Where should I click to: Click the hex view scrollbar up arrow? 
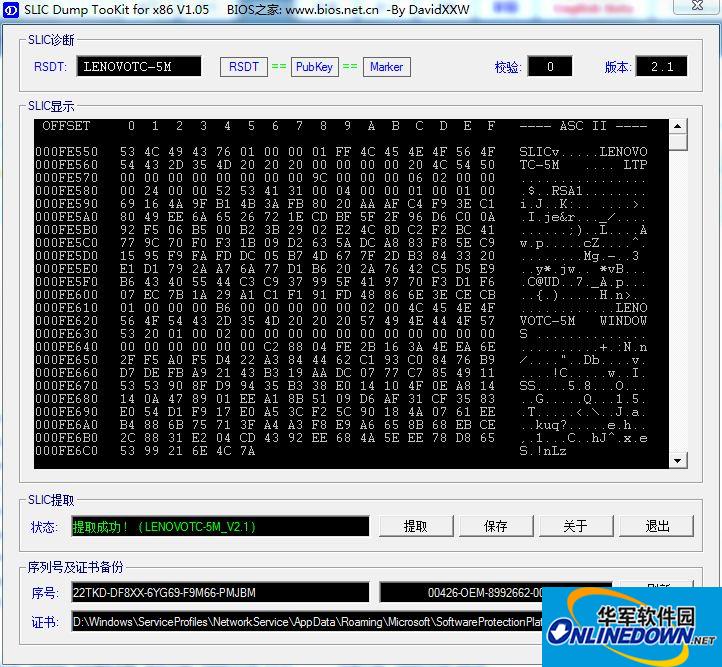coord(677,126)
